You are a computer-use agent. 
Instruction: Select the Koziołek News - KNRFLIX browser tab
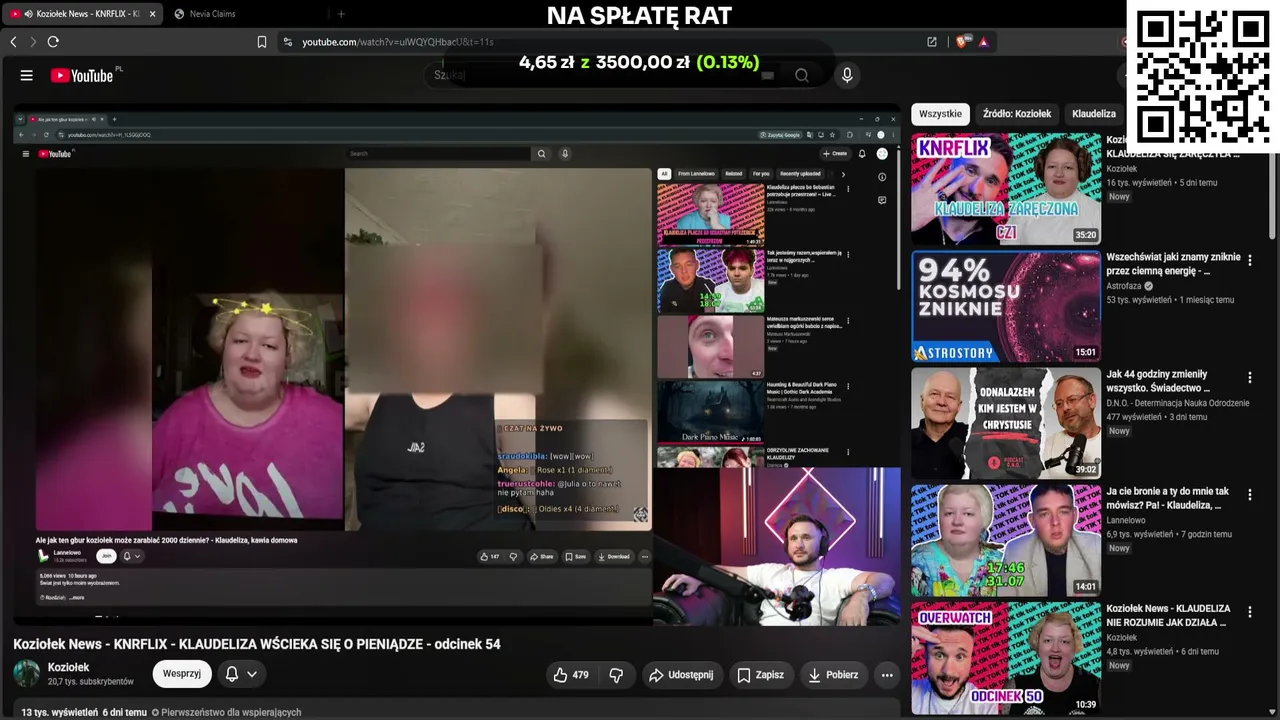pos(82,14)
